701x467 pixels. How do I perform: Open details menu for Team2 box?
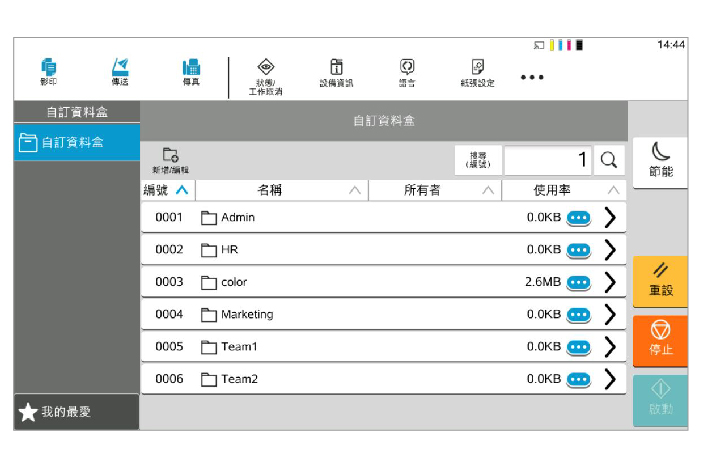(x=579, y=379)
